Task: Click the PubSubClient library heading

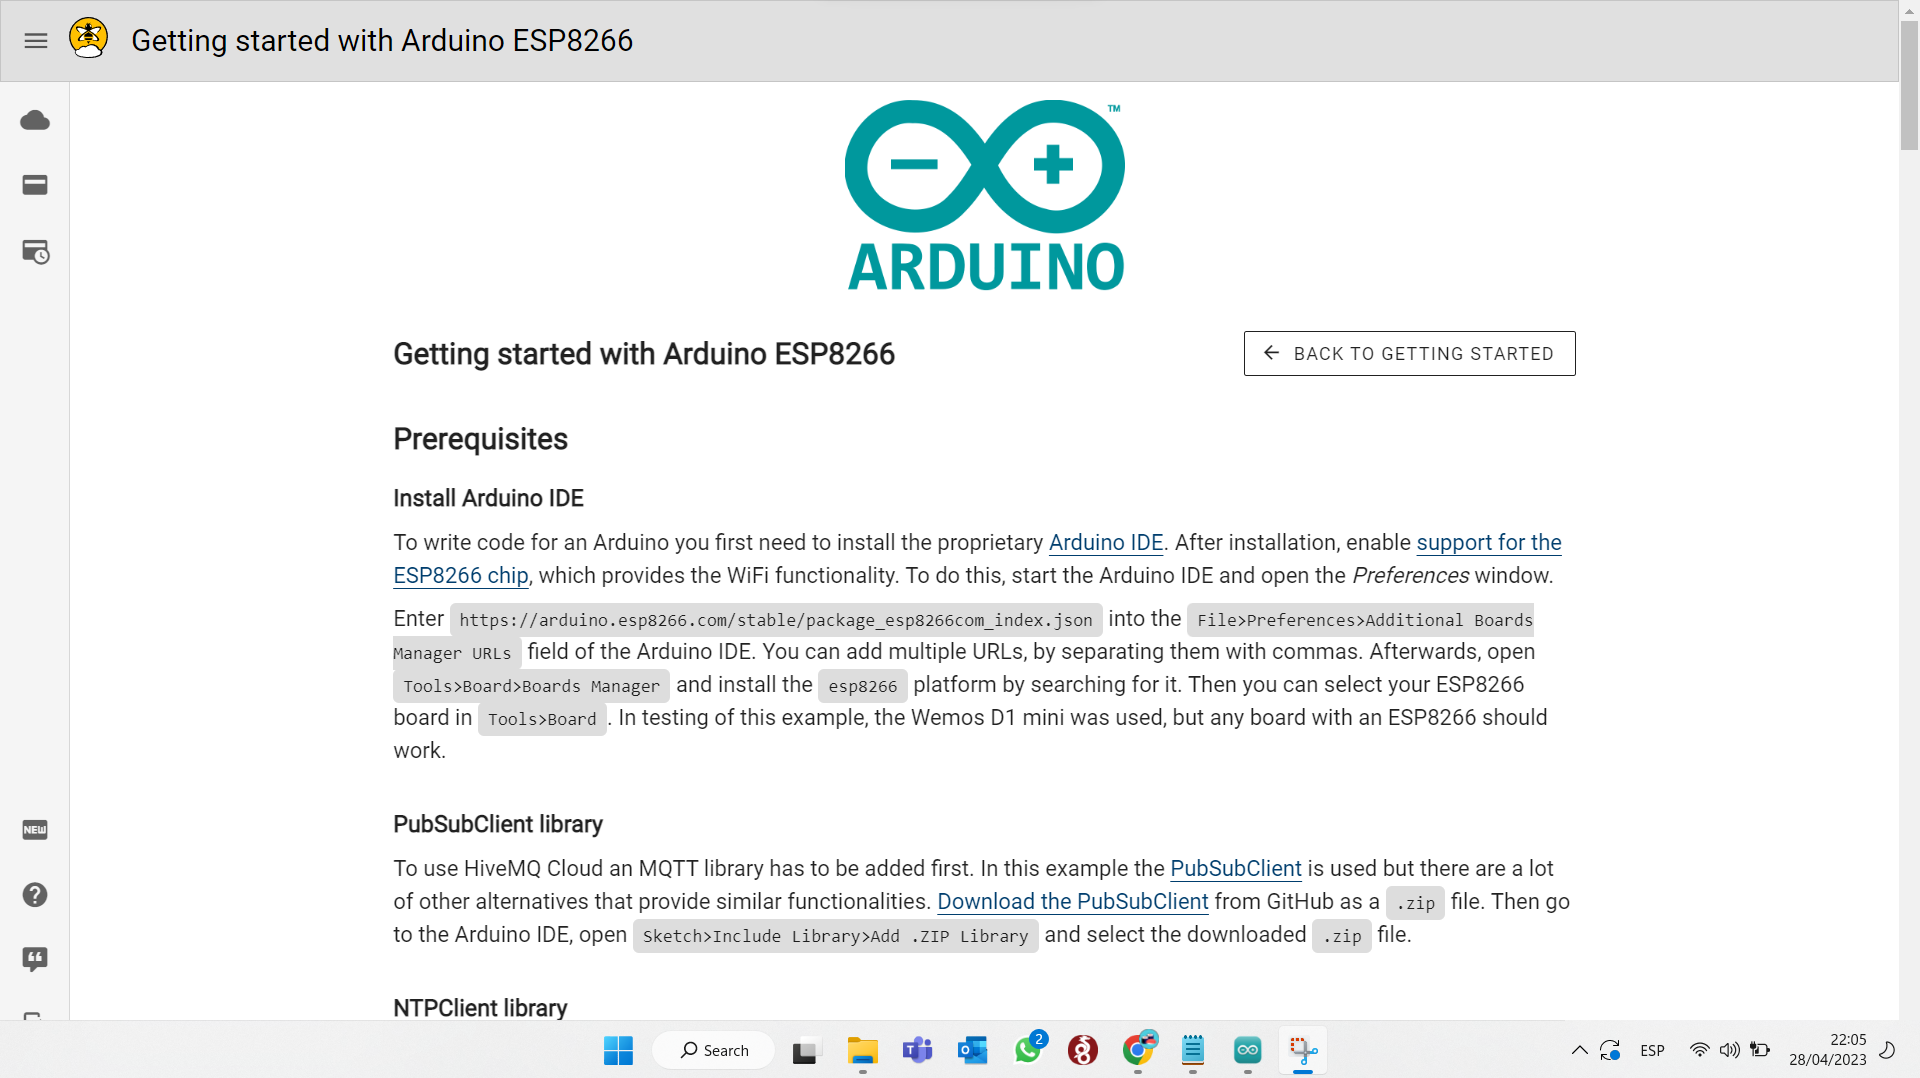Action: (x=498, y=824)
